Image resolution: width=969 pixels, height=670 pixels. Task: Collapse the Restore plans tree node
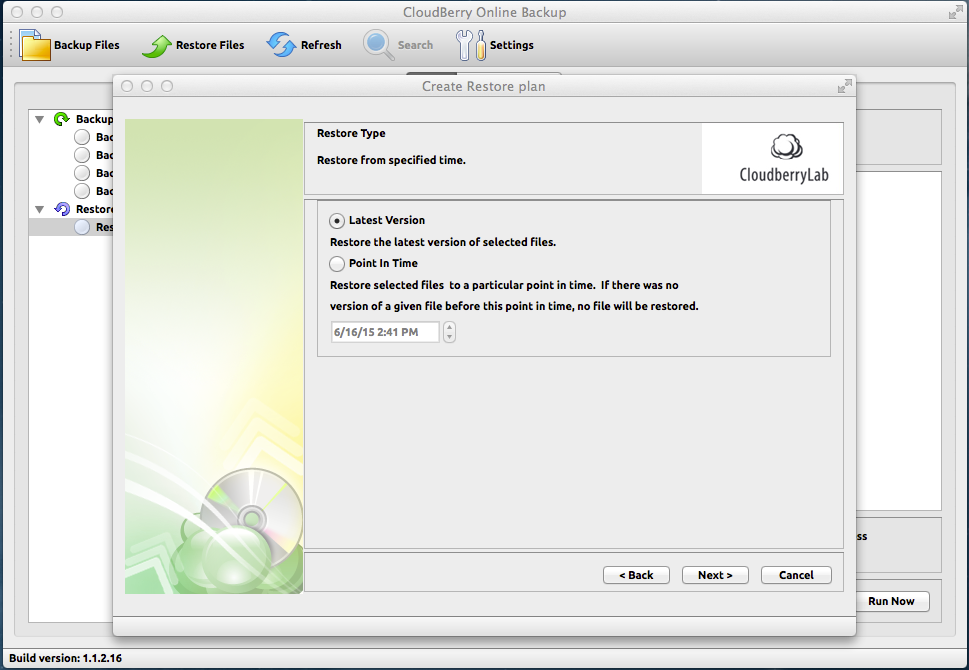[40, 210]
